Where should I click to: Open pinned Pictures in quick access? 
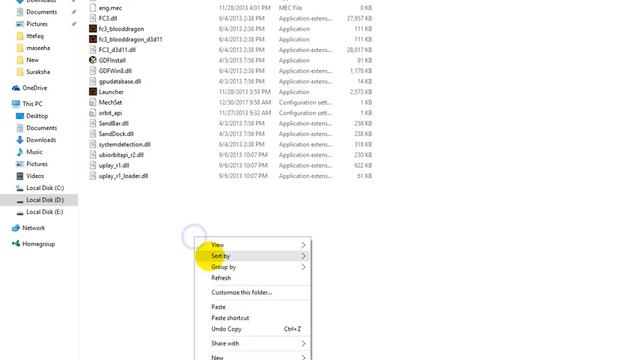point(37,24)
